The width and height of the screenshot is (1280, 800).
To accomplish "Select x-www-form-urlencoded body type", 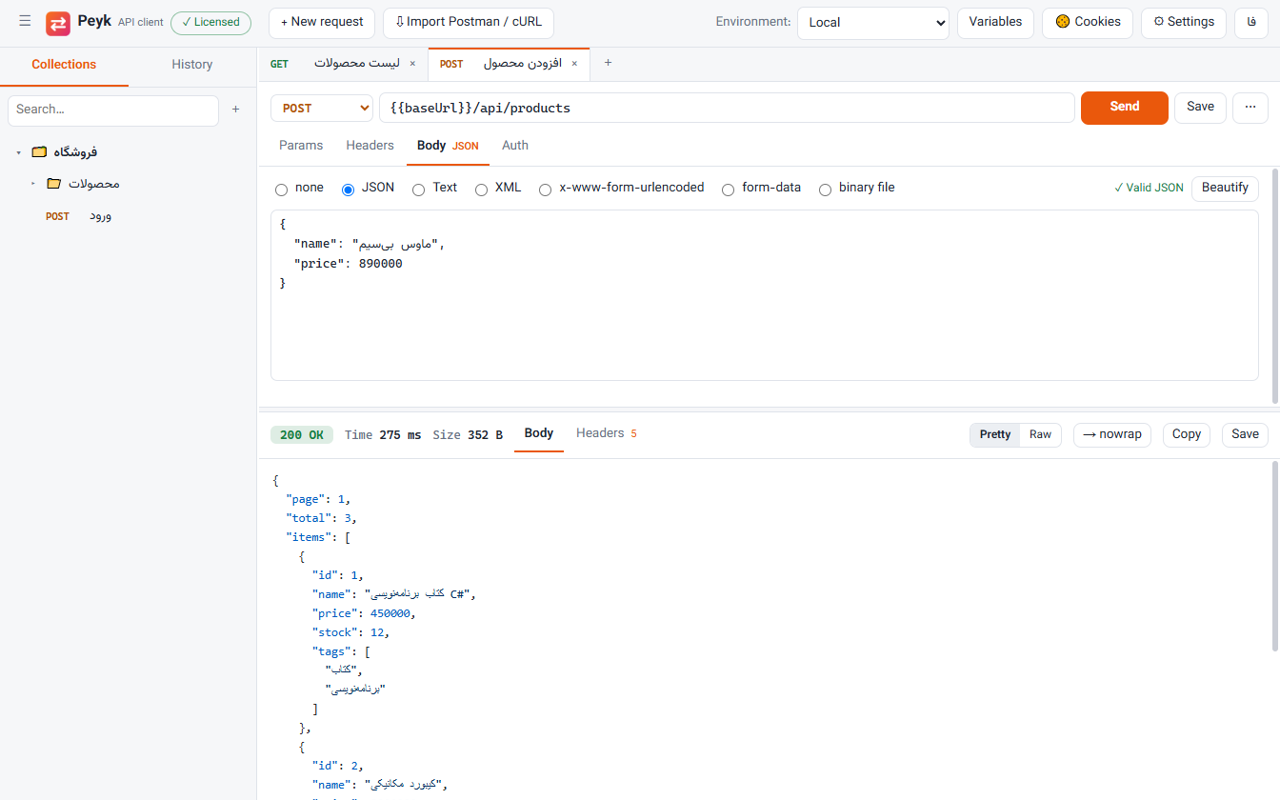I will [545, 189].
